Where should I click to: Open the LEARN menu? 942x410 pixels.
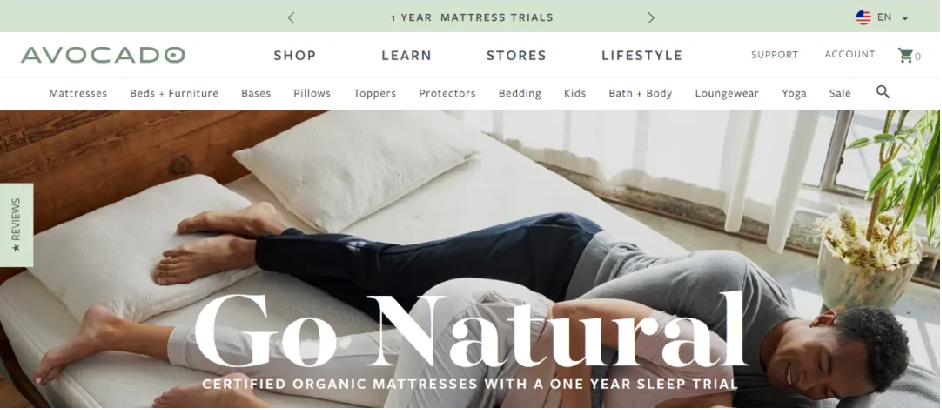coord(406,55)
